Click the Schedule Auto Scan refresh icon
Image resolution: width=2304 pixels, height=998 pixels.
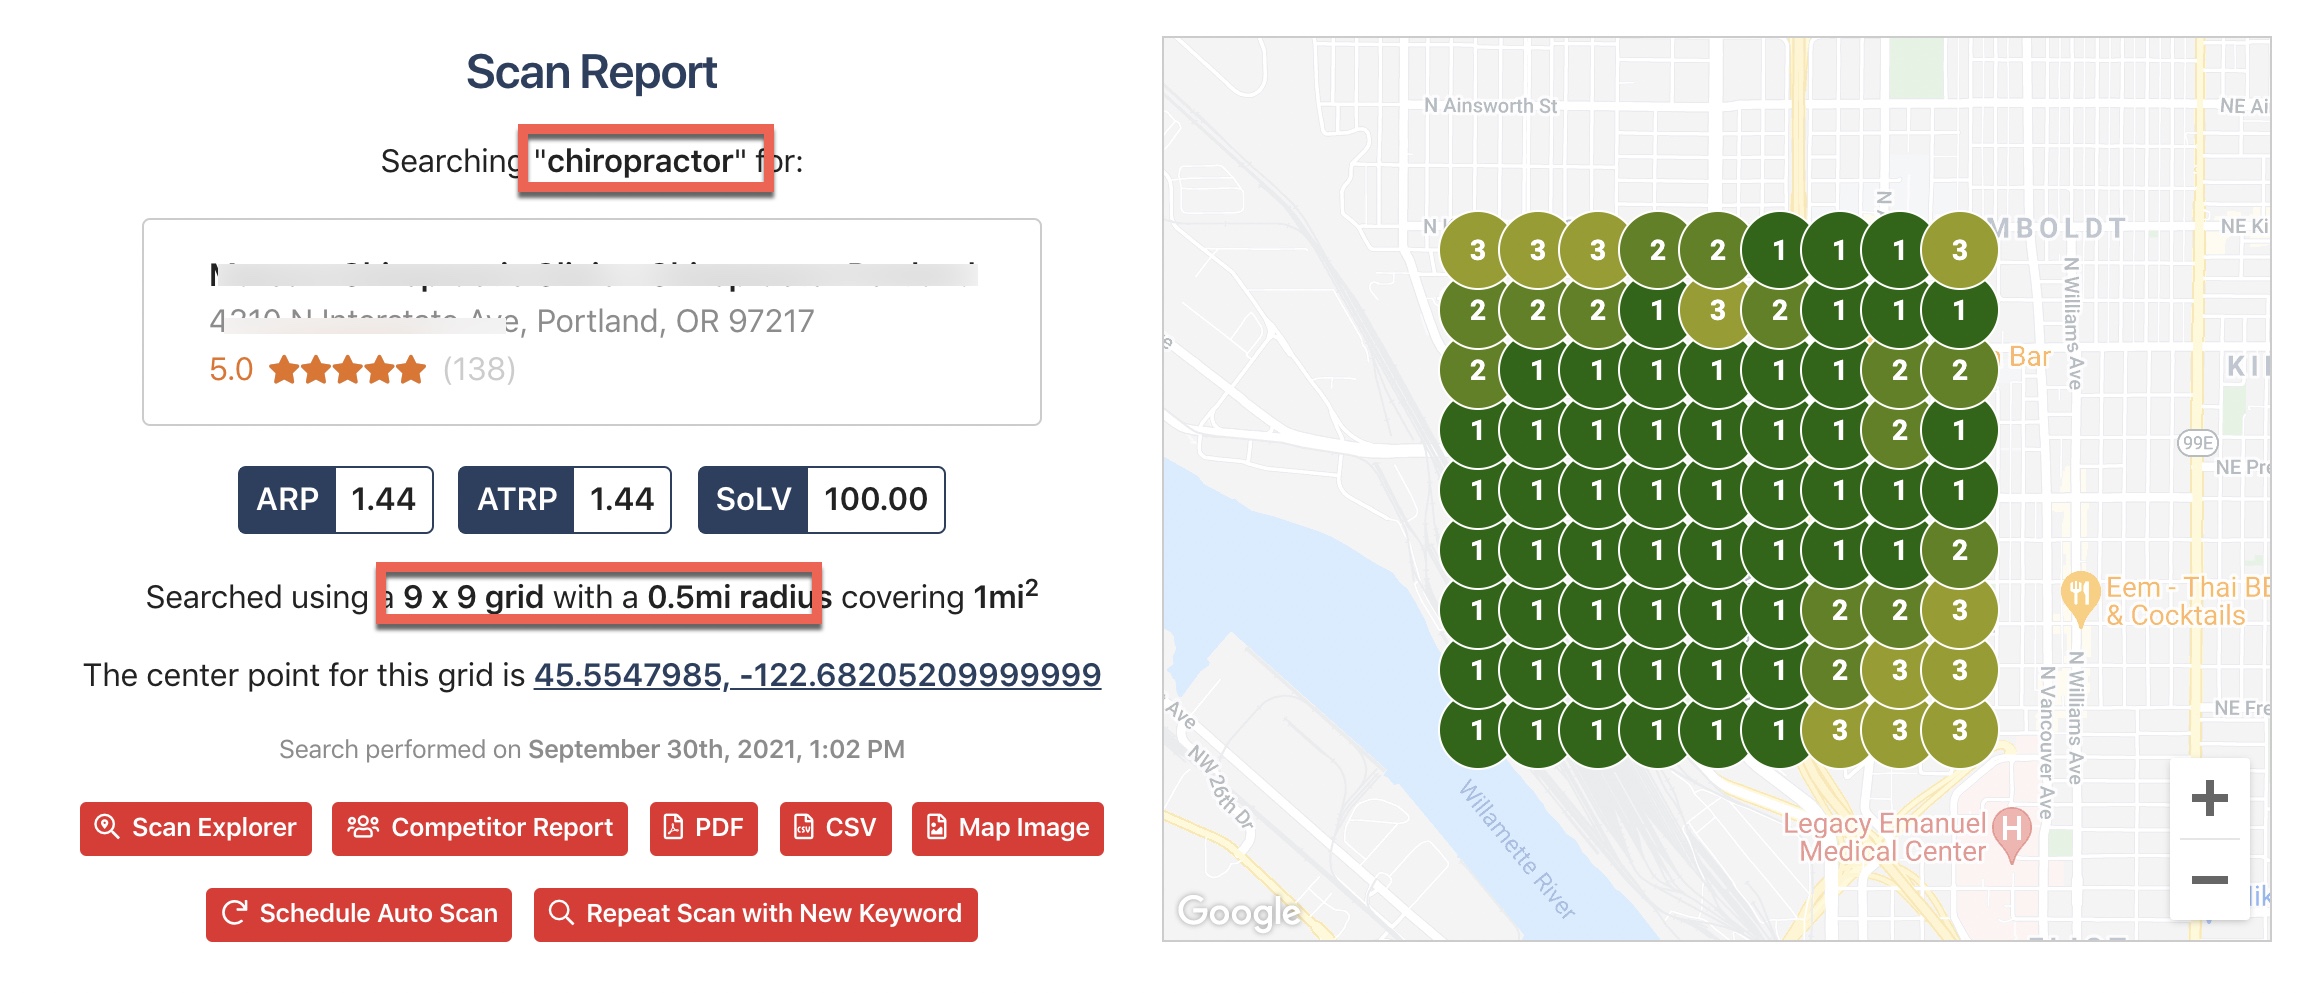[234, 913]
